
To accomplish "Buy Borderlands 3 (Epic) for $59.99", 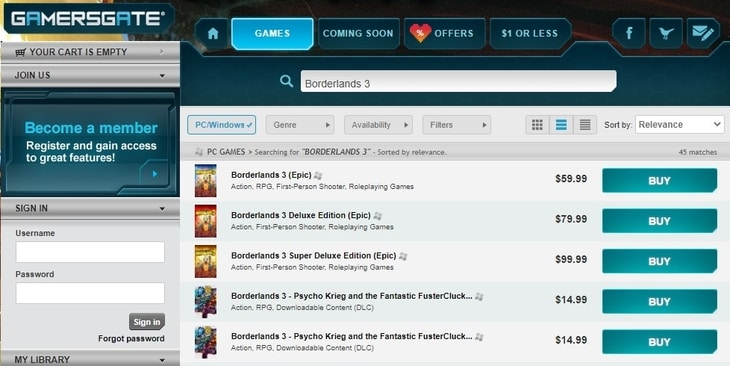I will tap(659, 181).
